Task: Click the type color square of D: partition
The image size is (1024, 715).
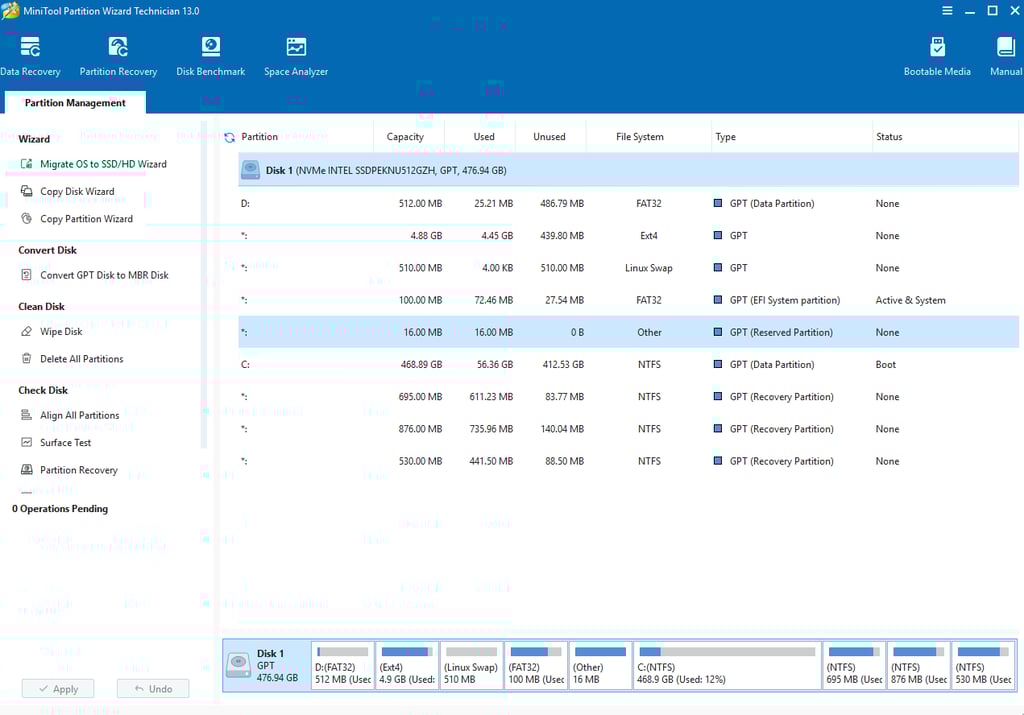Action: point(718,203)
